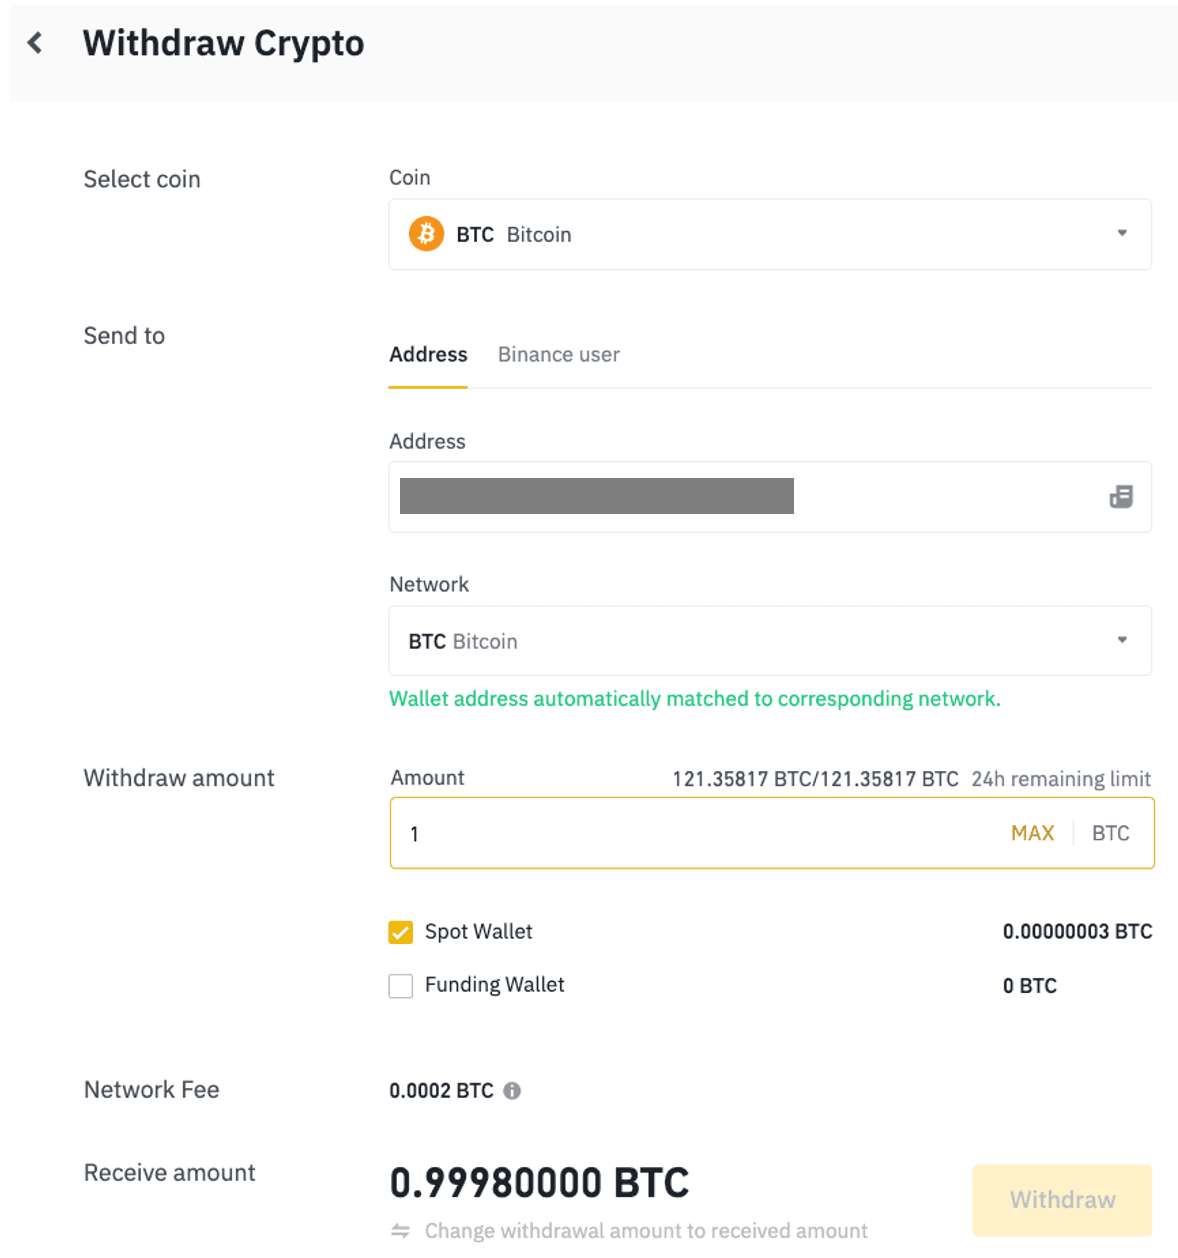Click the Spot Wallet balance value
The image size is (1178, 1258).
click(x=1077, y=932)
